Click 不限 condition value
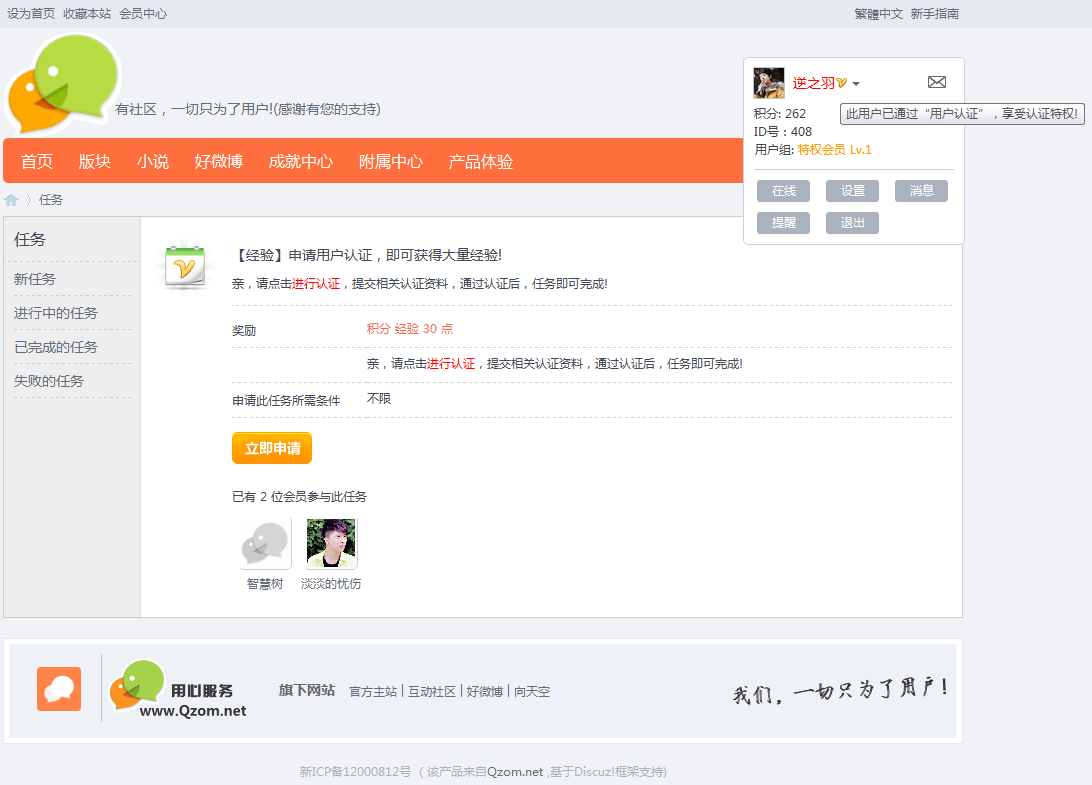 (379, 399)
